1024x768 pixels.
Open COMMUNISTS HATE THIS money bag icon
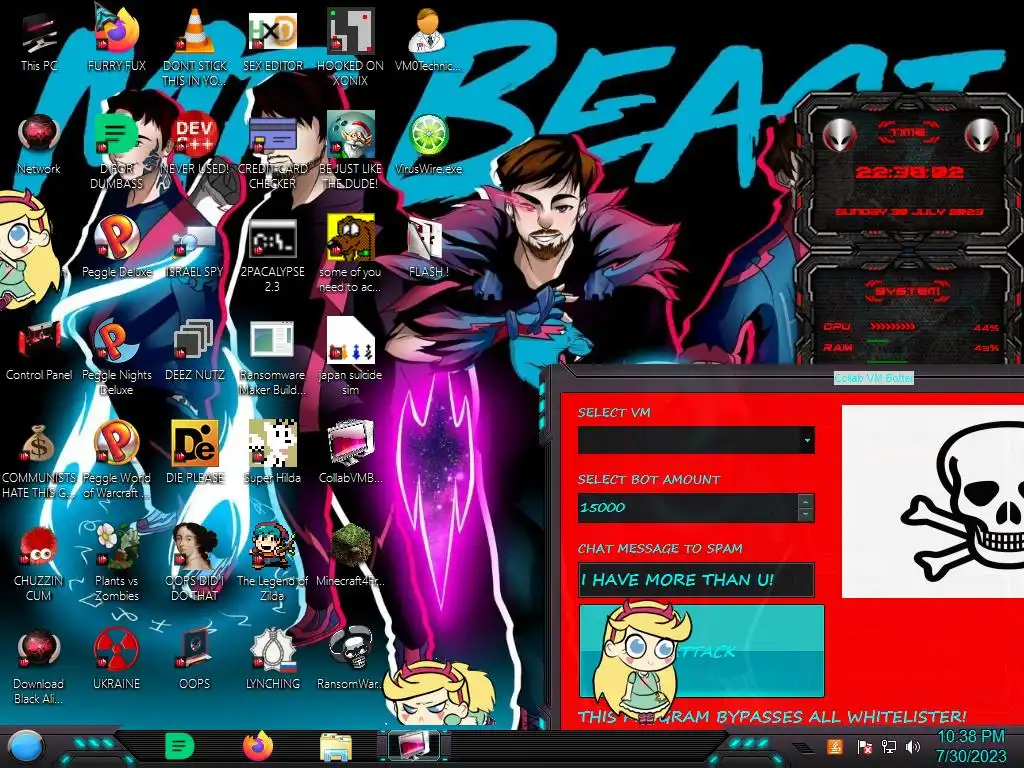click(39, 460)
